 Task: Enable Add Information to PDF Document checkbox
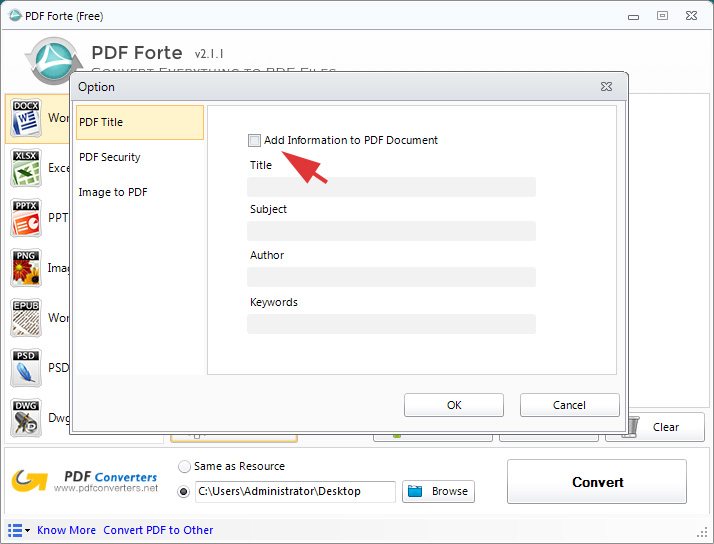click(254, 140)
